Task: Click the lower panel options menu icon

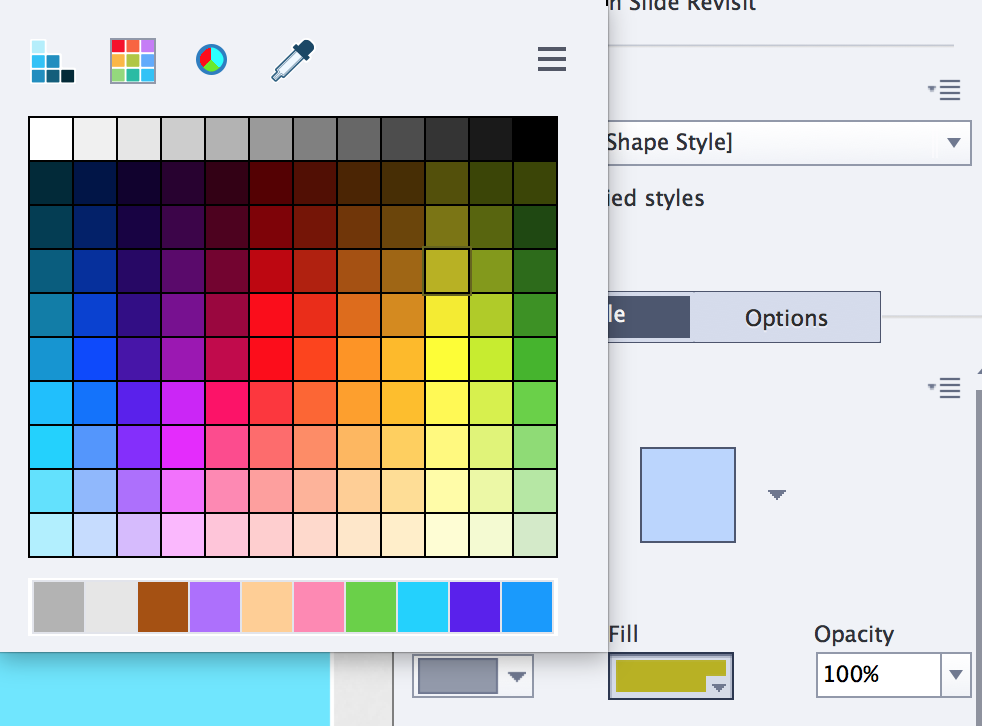Action: tap(945, 388)
